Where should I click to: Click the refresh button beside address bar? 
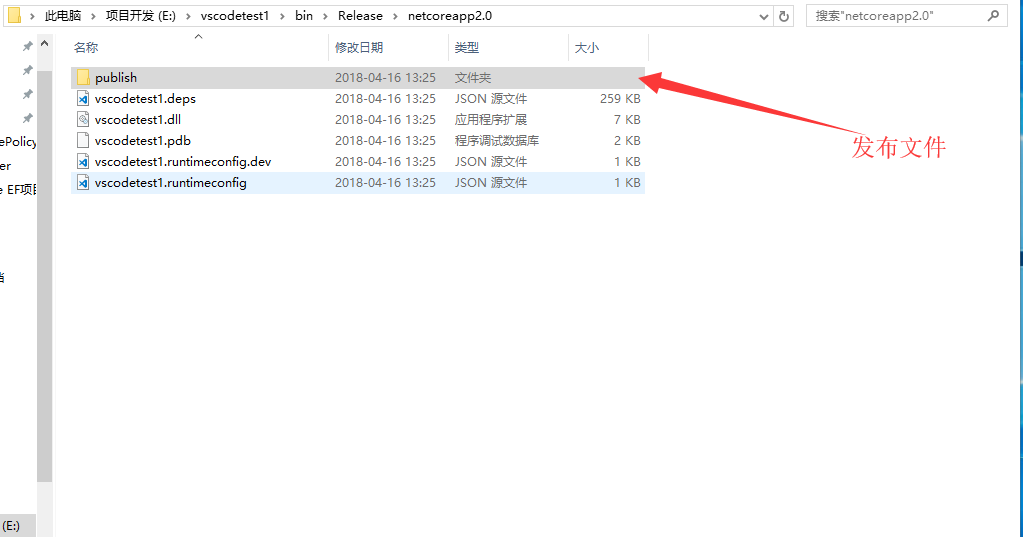click(785, 16)
